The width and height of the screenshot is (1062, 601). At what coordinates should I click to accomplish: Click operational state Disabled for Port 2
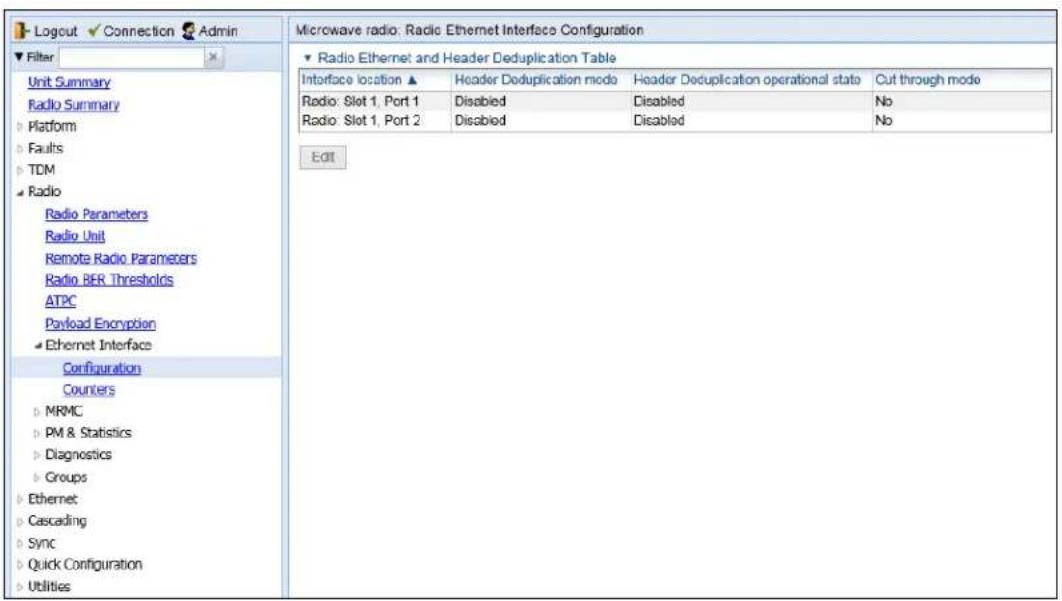[x=659, y=121]
